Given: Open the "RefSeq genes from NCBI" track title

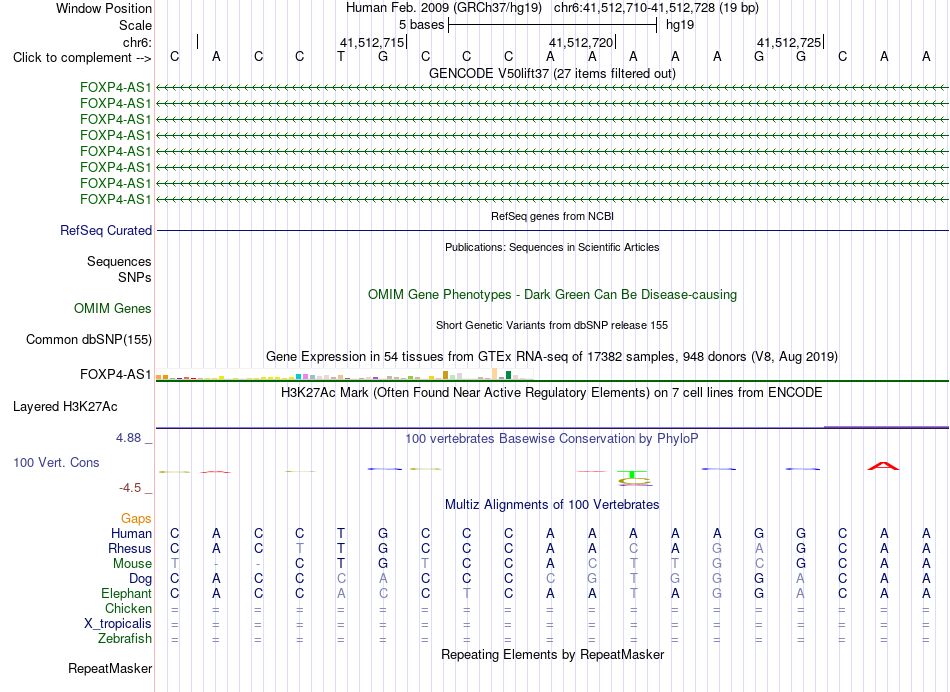Looking at the screenshot, I should (x=552, y=216).
